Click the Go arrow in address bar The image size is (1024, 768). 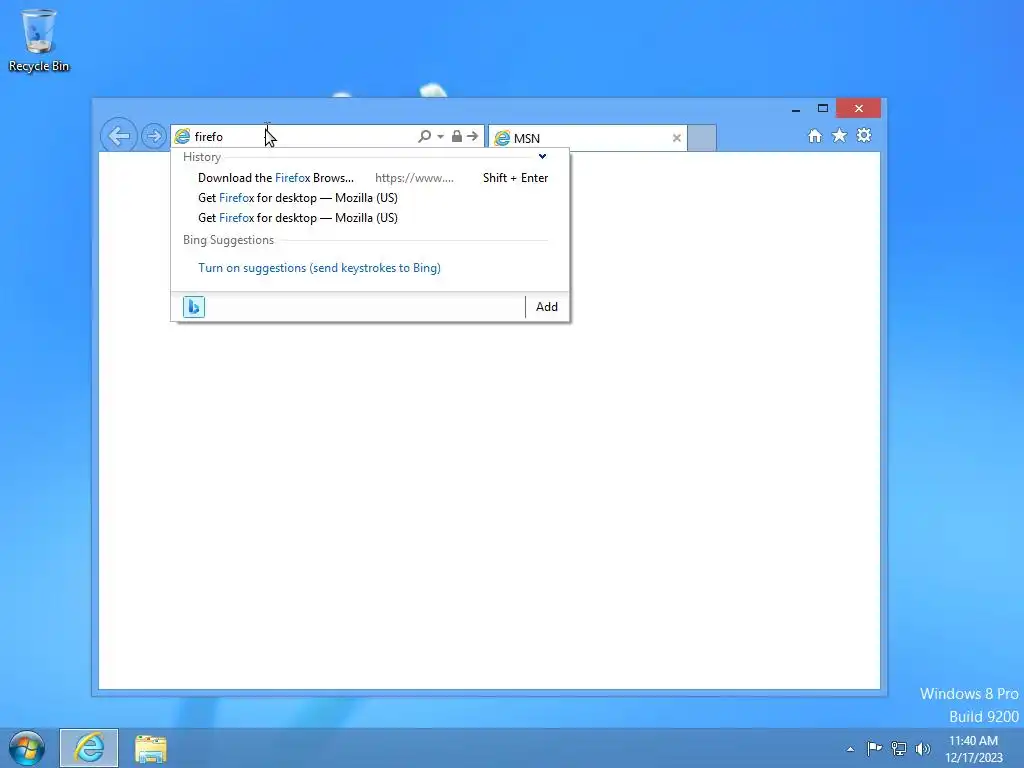pos(472,136)
